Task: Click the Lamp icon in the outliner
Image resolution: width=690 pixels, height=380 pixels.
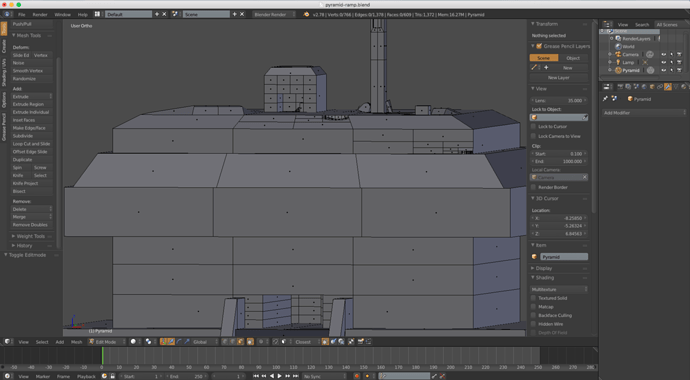Action: [x=618, y=62]
